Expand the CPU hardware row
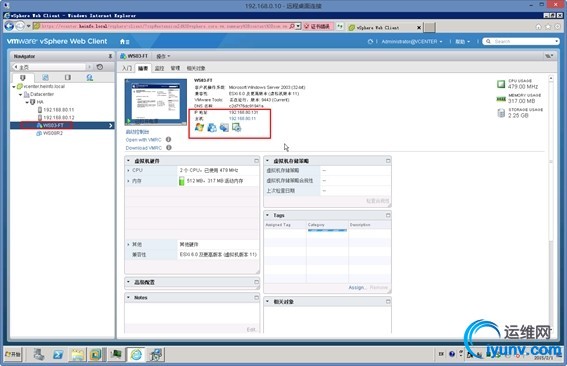The image size is (567, 366). coord(128,170)
